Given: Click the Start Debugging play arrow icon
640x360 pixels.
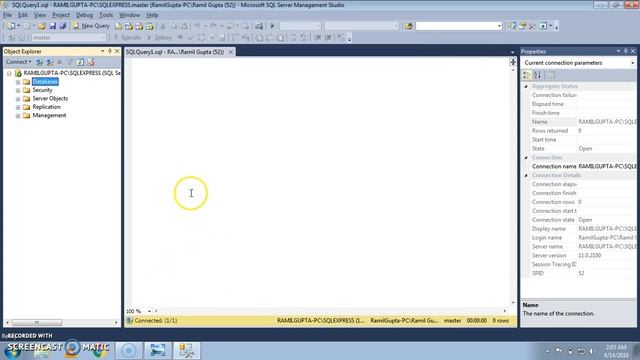Looking at the screenshot, I should click(272, 26).
